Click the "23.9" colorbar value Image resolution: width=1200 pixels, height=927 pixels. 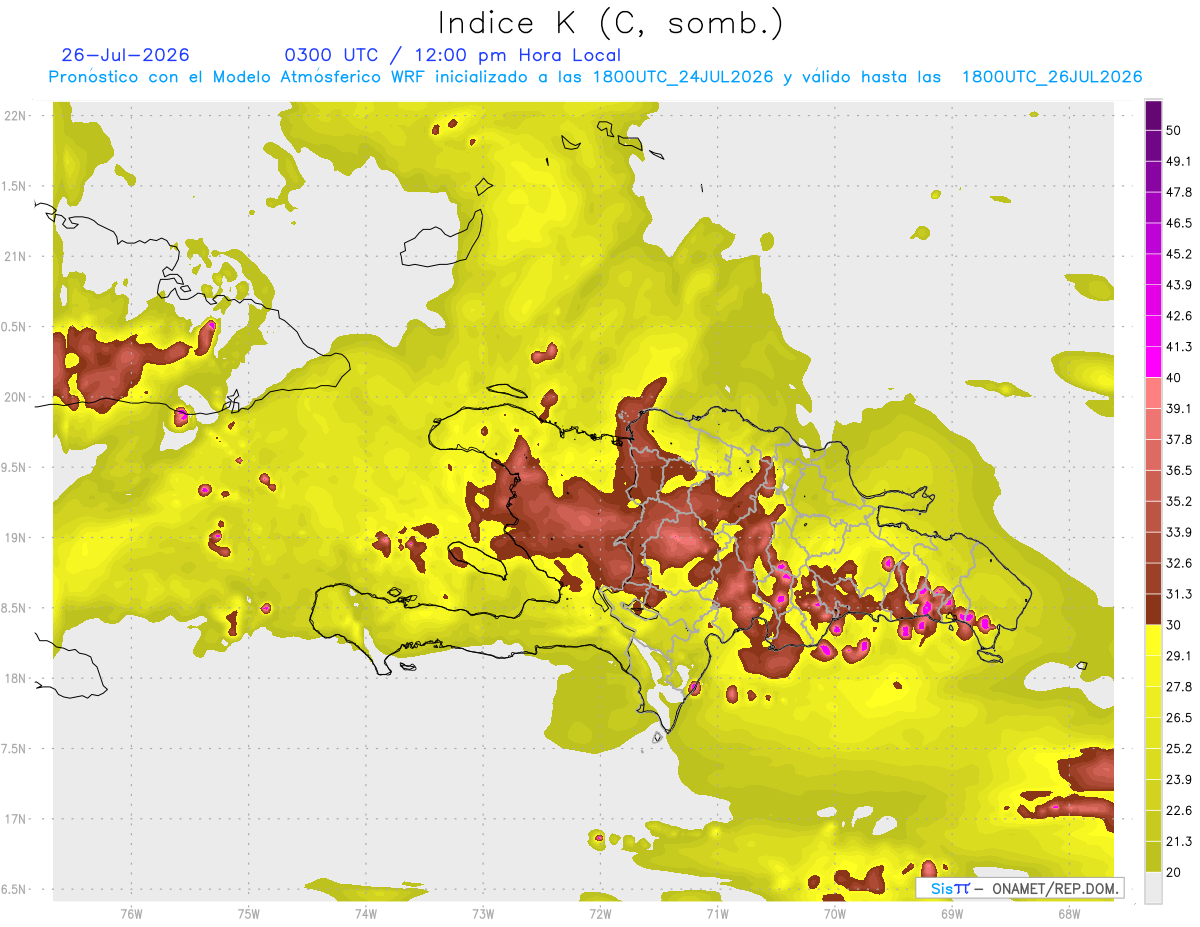[x=1179, y=779]
